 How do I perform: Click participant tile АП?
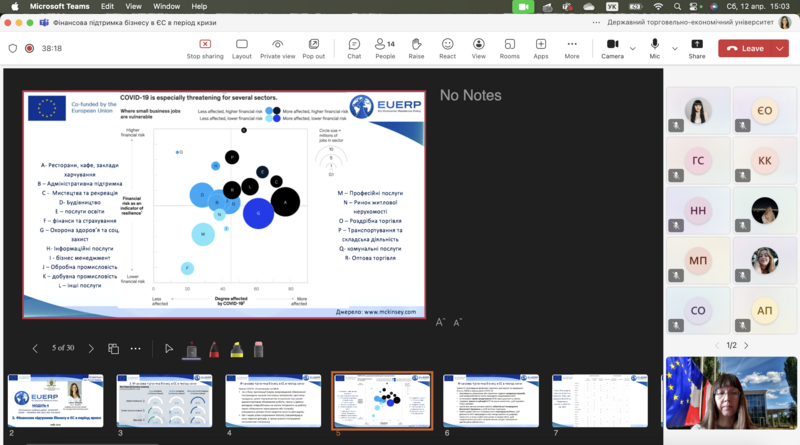click(764, 311)
